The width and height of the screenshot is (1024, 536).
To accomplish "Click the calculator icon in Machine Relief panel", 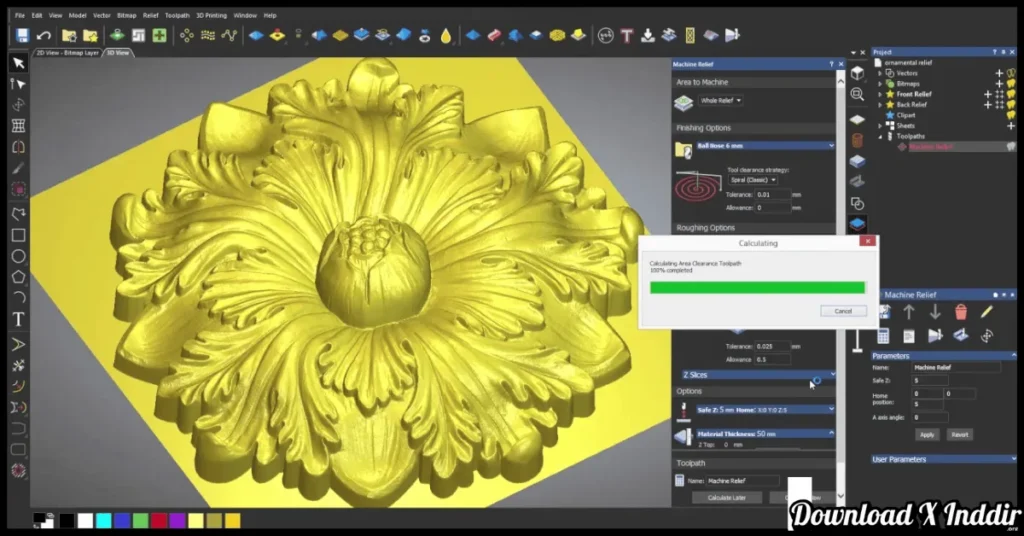I will click(884, 336).
